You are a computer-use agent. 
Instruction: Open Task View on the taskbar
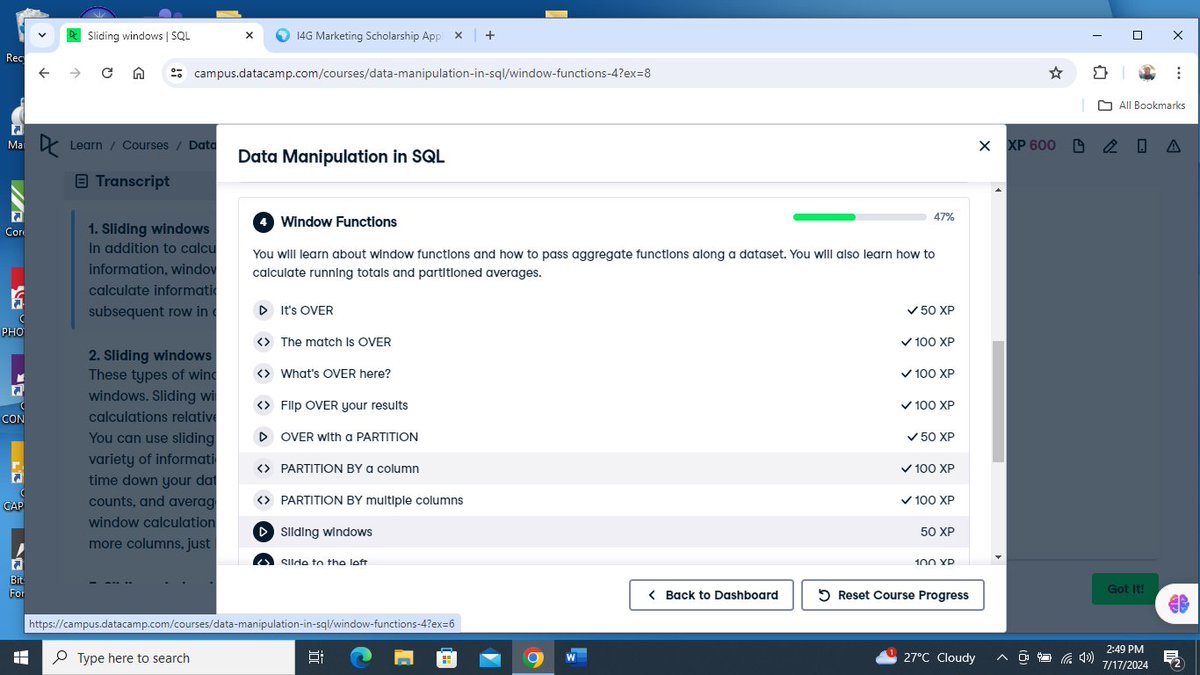[x=316, y=657]
